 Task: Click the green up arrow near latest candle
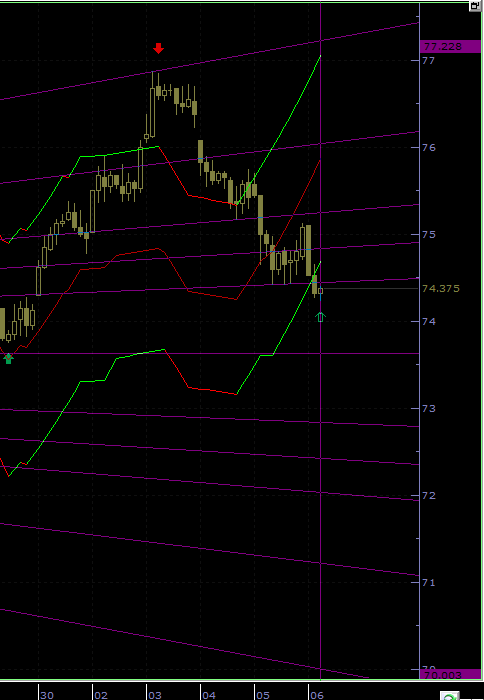(x=321, y=317)
